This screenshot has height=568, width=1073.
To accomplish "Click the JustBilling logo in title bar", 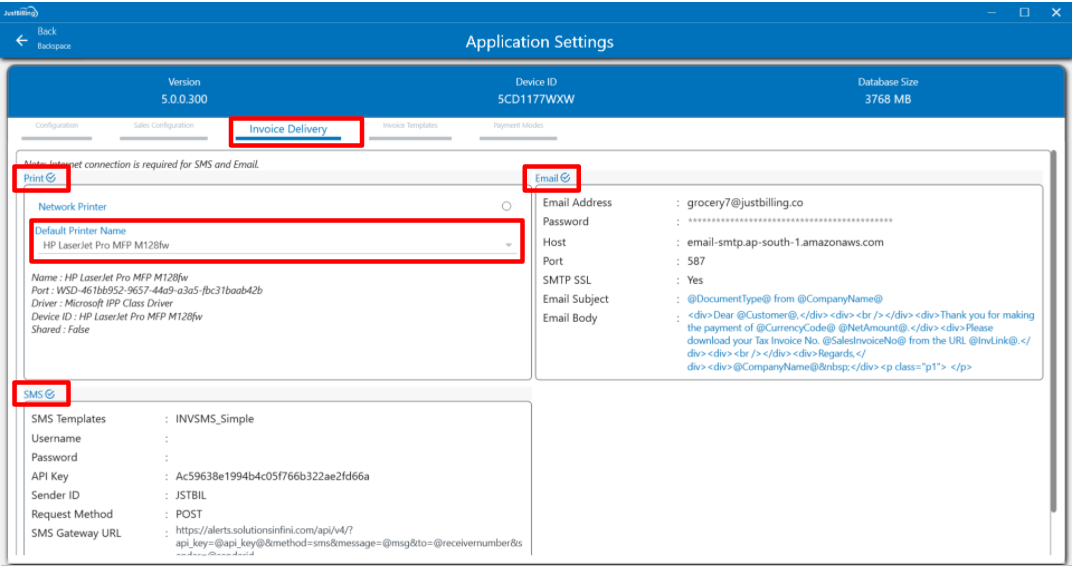I will [x=21, y=12].
